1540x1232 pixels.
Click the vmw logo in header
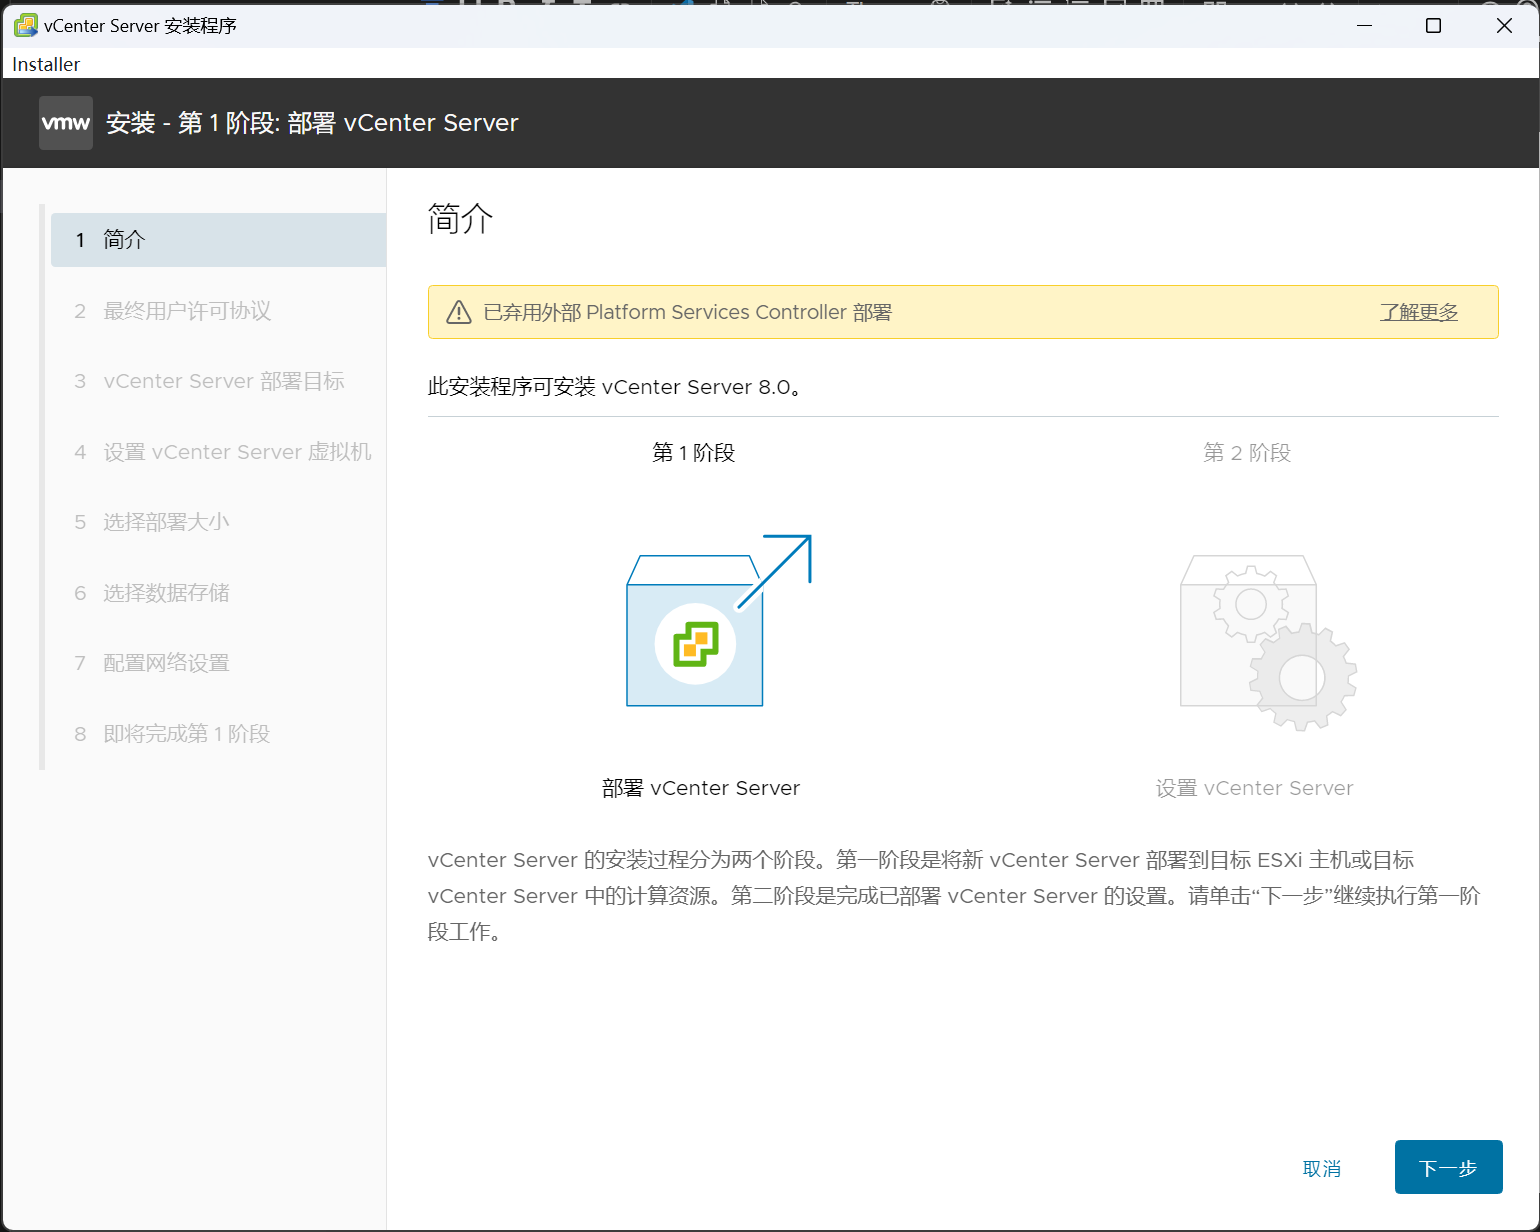[66, 123]
